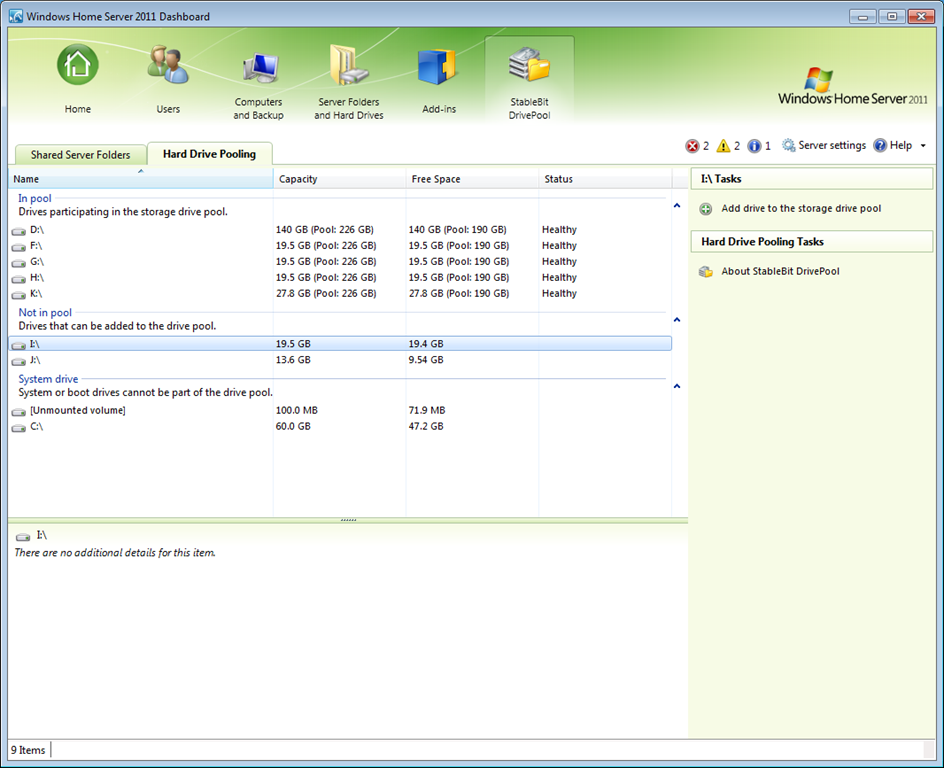Open the Add-ins section icon
The height and width of the screenshot is (768, 944).
tap(438, 66)
